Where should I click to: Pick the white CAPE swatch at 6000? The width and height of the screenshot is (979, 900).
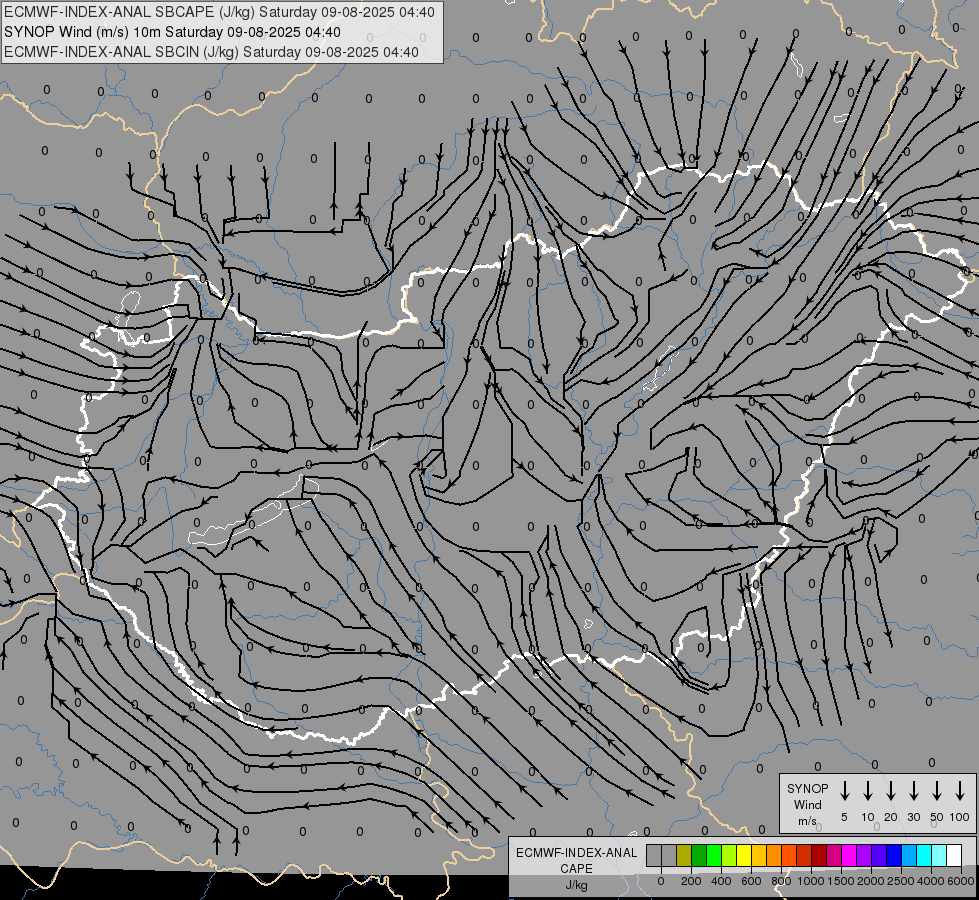953,855
